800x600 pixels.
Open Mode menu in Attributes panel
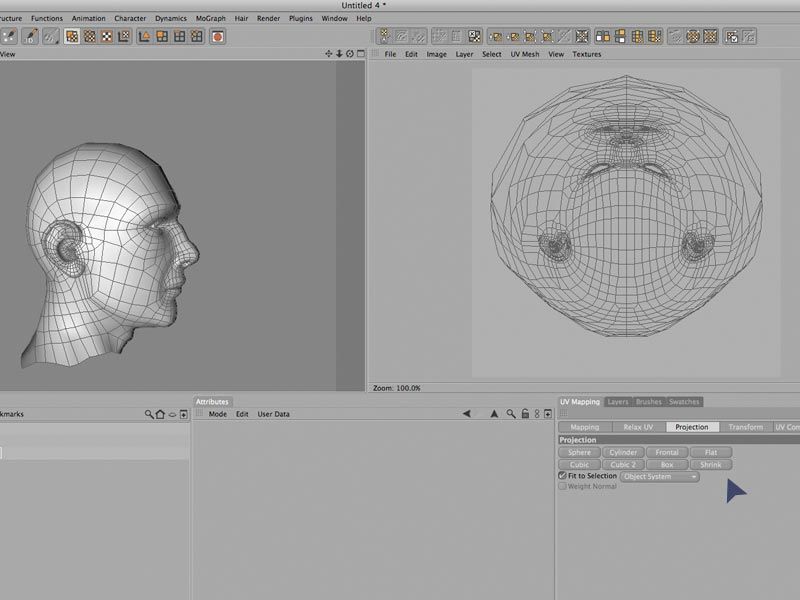217,414
